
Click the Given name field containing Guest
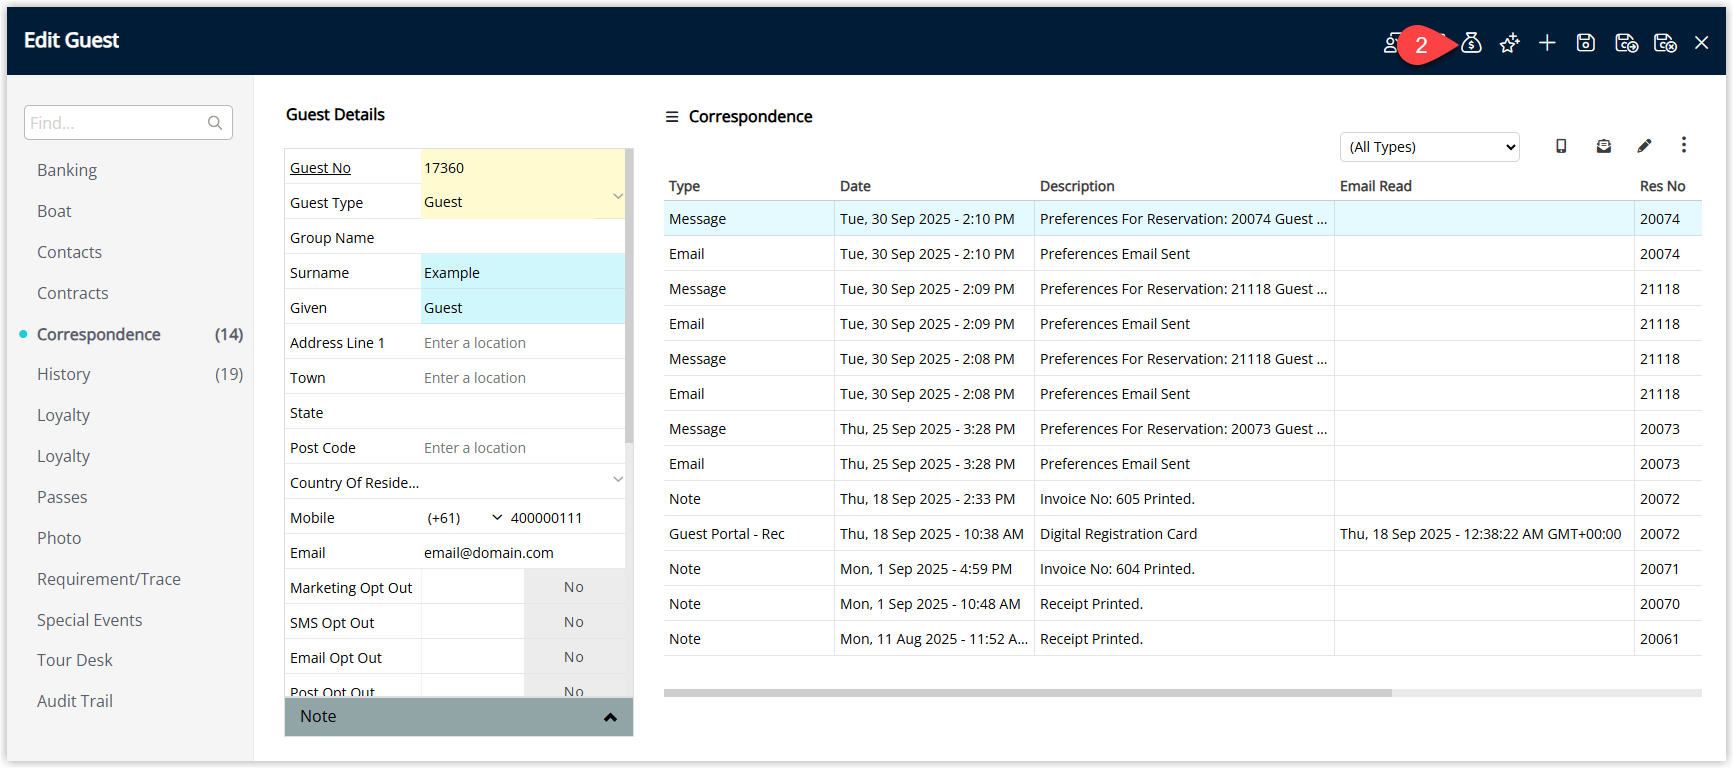523,307
